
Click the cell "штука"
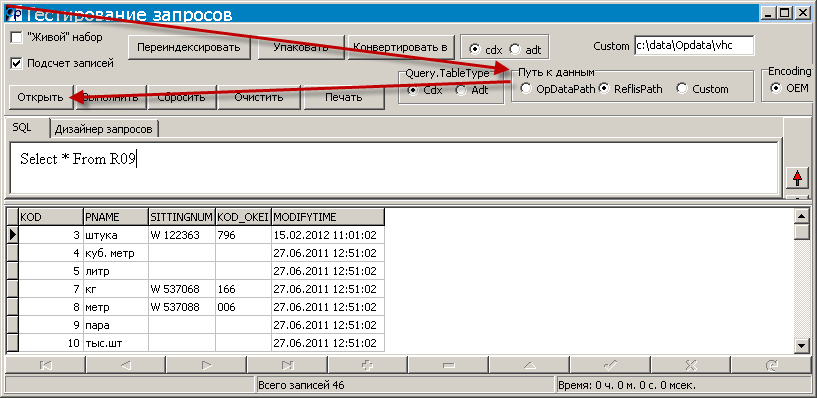(x=116, y=235)
